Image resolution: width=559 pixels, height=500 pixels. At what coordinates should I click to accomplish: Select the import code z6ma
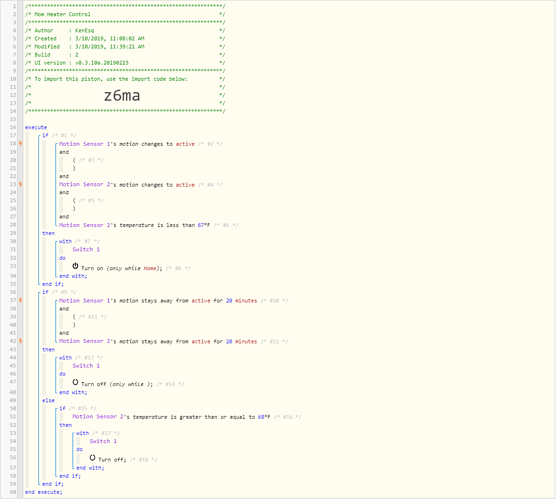click(122, 96)
